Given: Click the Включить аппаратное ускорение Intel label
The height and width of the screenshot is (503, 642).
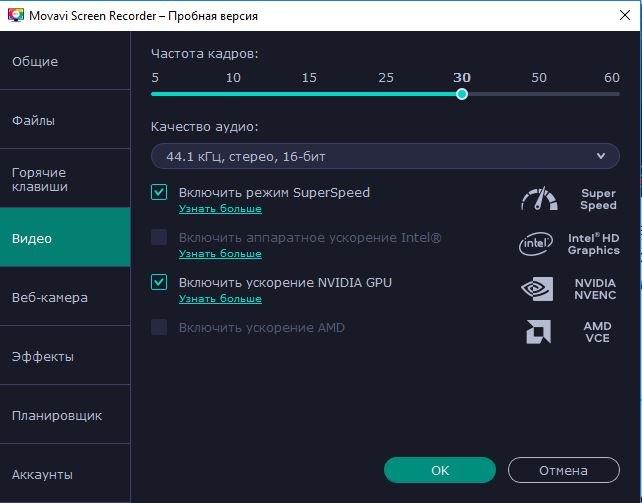Looking at the screenshot, I should (310, 237).
